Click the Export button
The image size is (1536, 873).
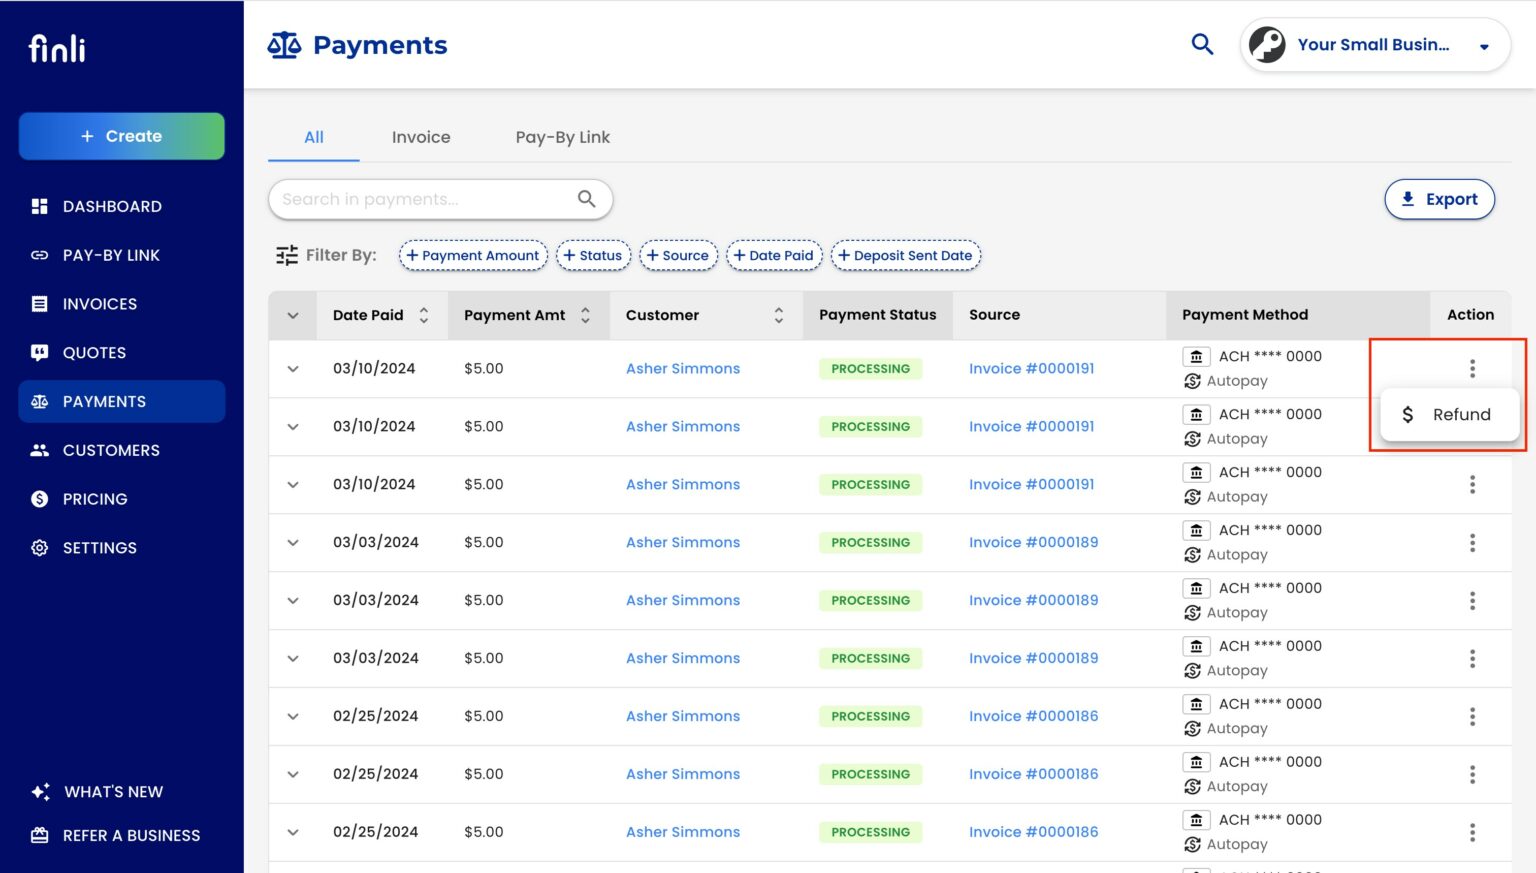point(1439,199)
